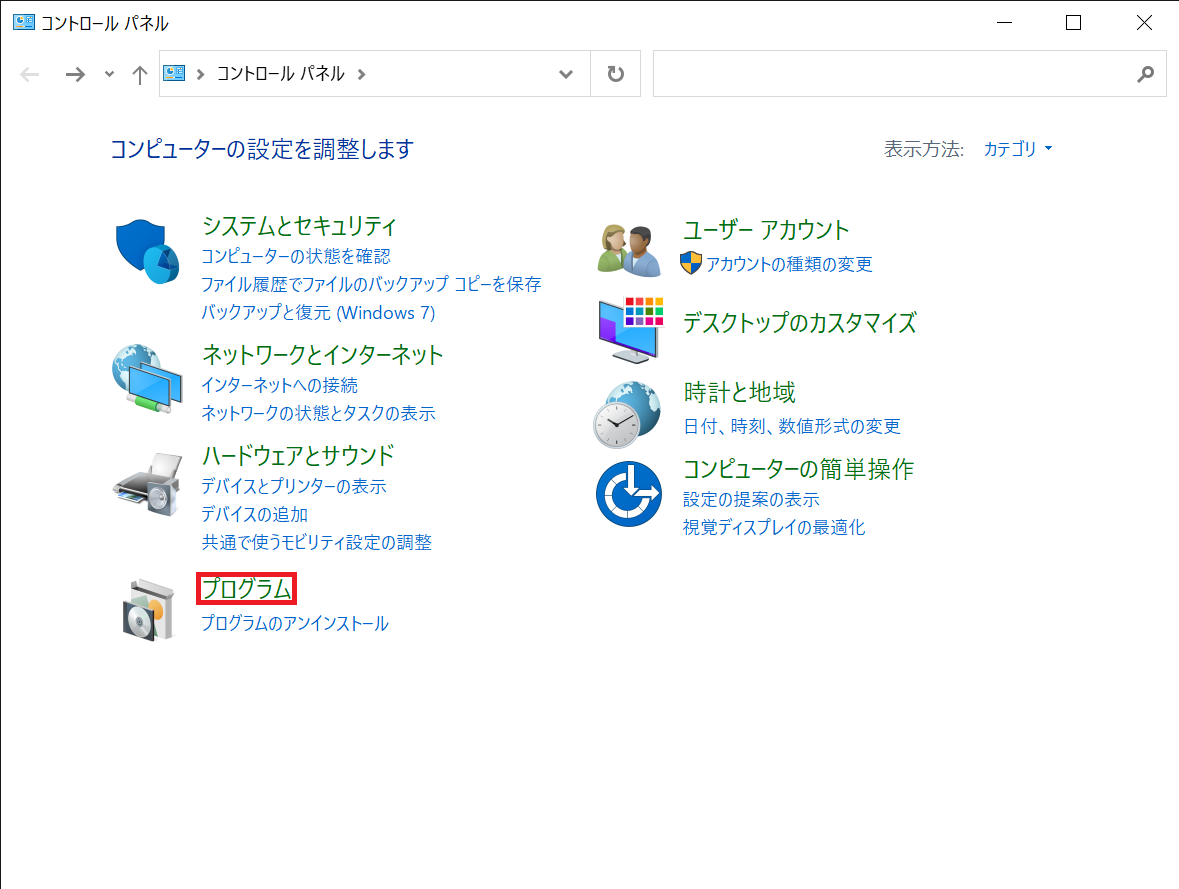Image resolution: width=1179 pixels, height=889 pixels.
Task: Expand chevron after コントロール パネル breadcrumb
Action: (361, 74)
